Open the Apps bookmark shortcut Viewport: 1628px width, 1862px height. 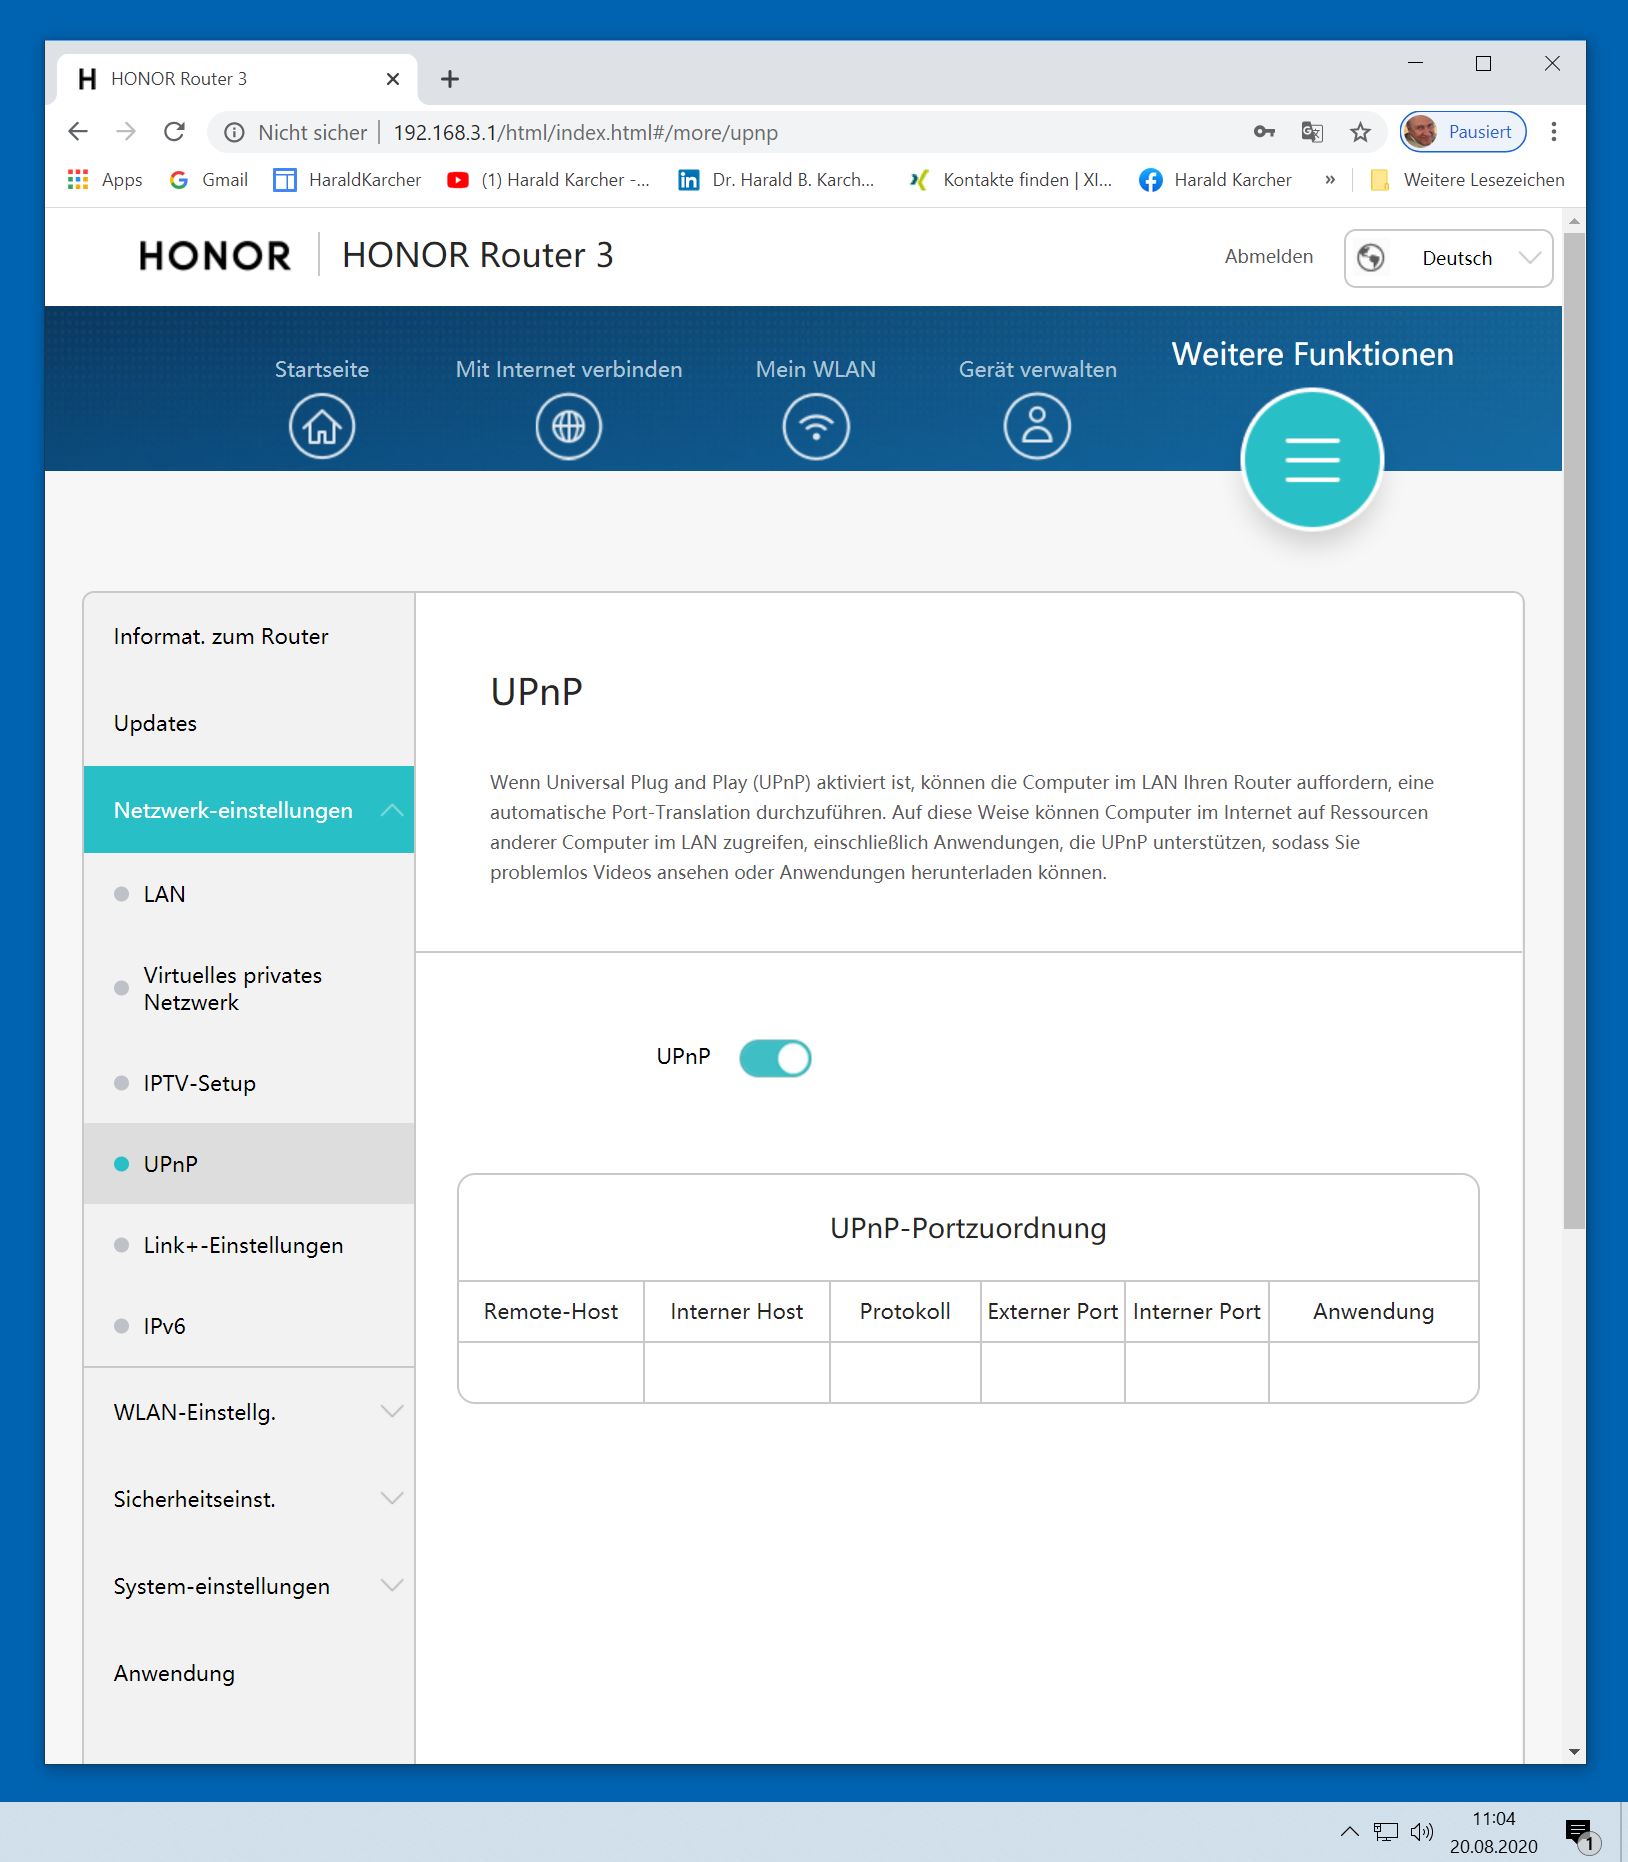point(105,180)
